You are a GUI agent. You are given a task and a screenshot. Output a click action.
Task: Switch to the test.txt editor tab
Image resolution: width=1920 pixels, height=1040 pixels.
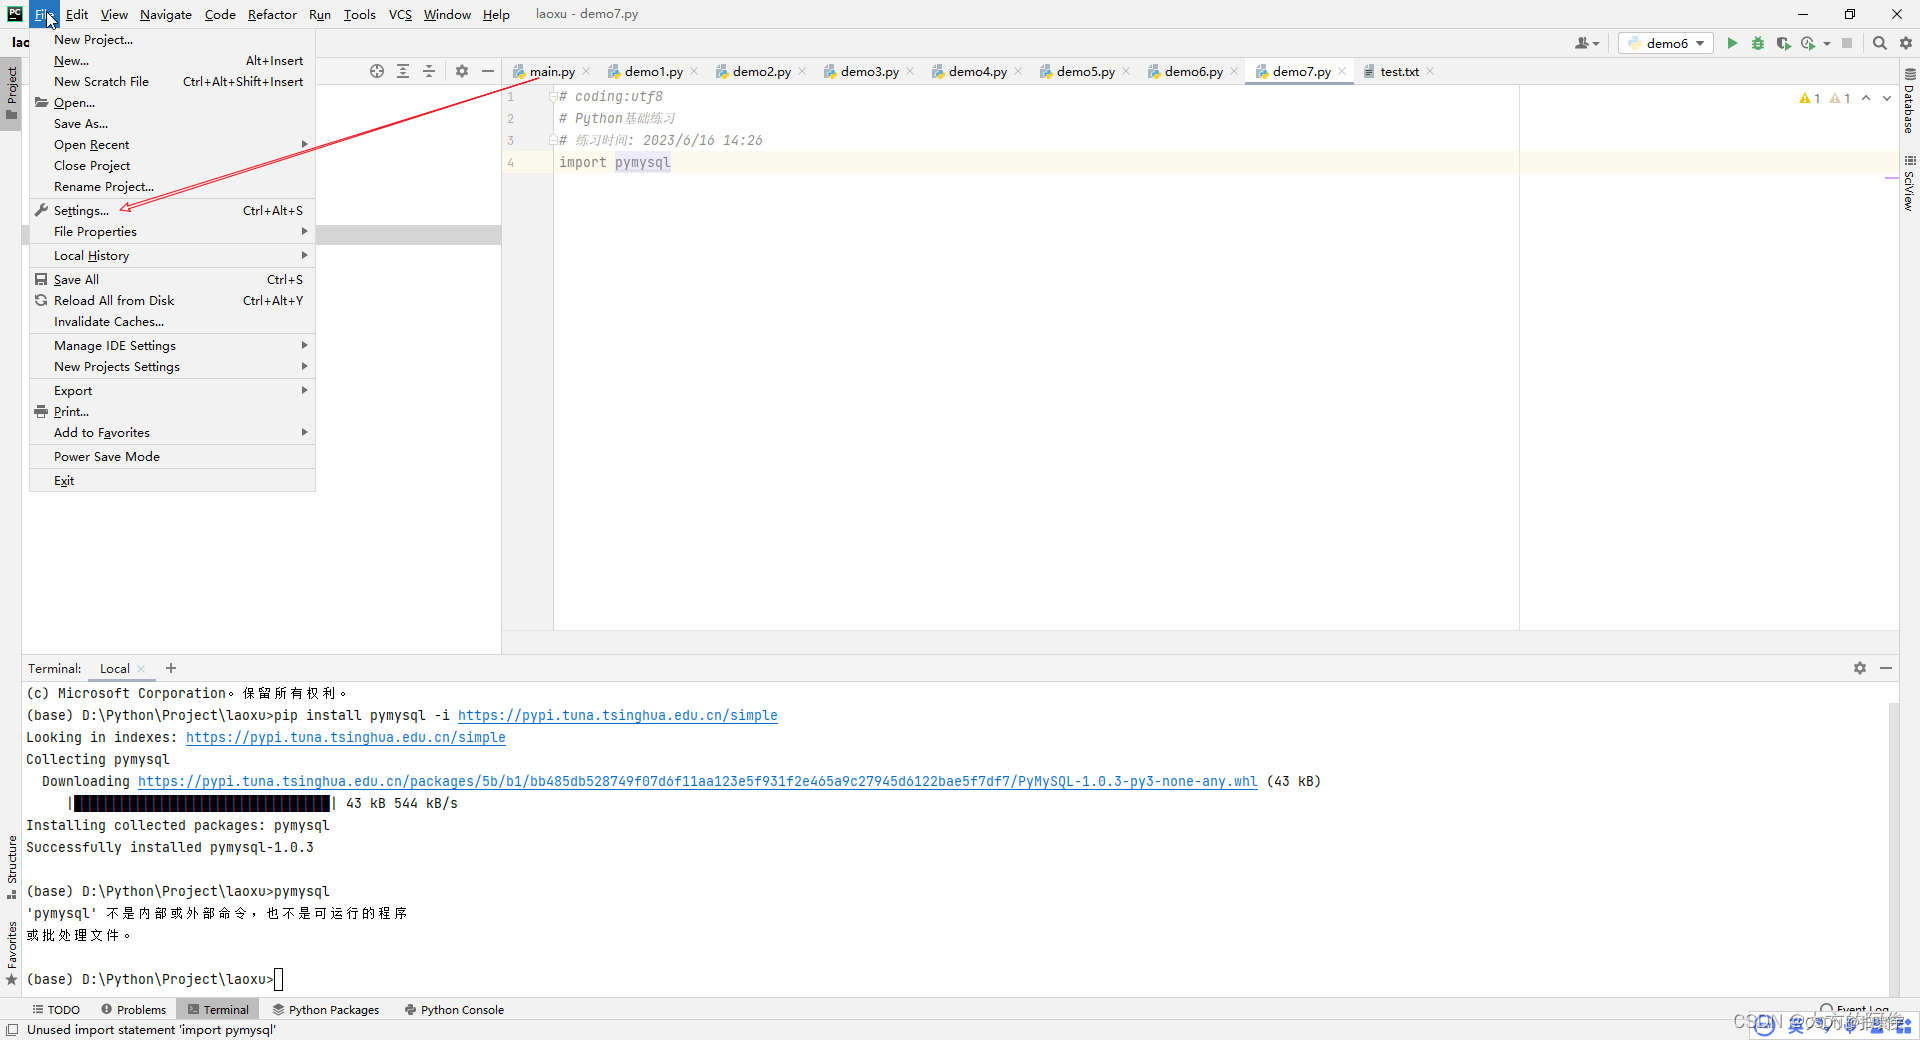1399,71
